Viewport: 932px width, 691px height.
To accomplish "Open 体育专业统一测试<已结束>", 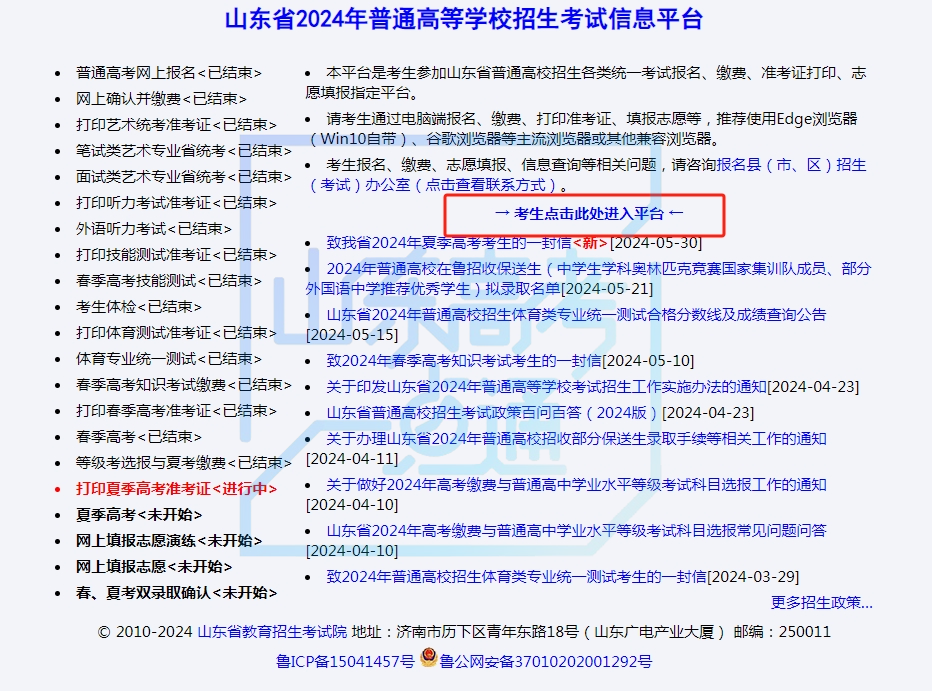I will 169,359.
